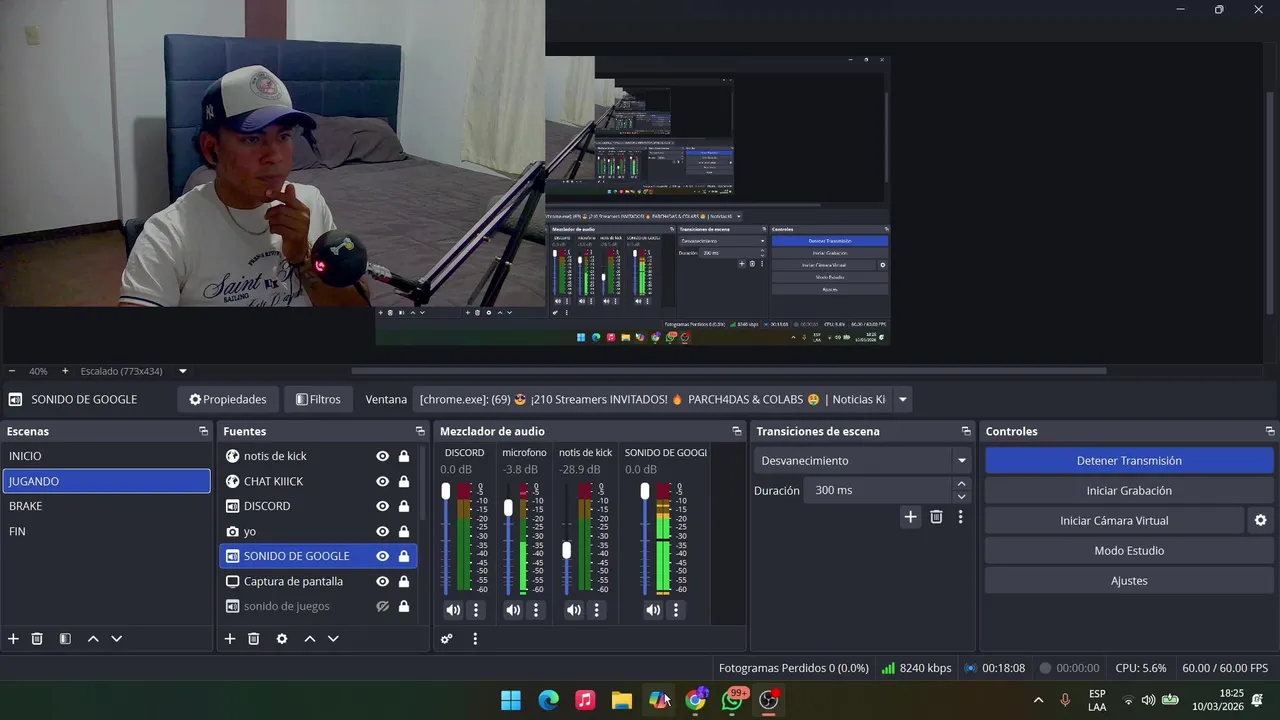1280x720 pixels.
Task: Unlock the notis de kick source
Action: (404, 456)
